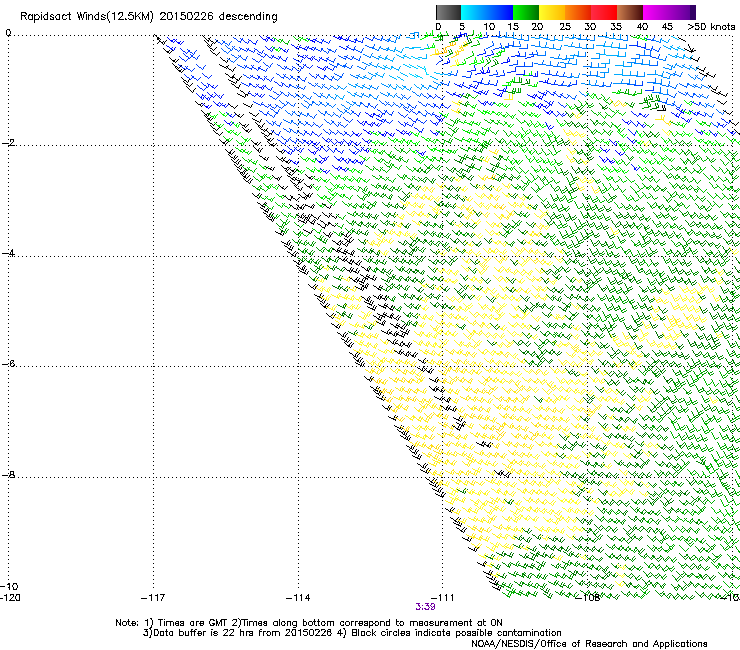Click the -114 longitude axis label
Screen dimensions: 740x650
[x=298, y=598]
